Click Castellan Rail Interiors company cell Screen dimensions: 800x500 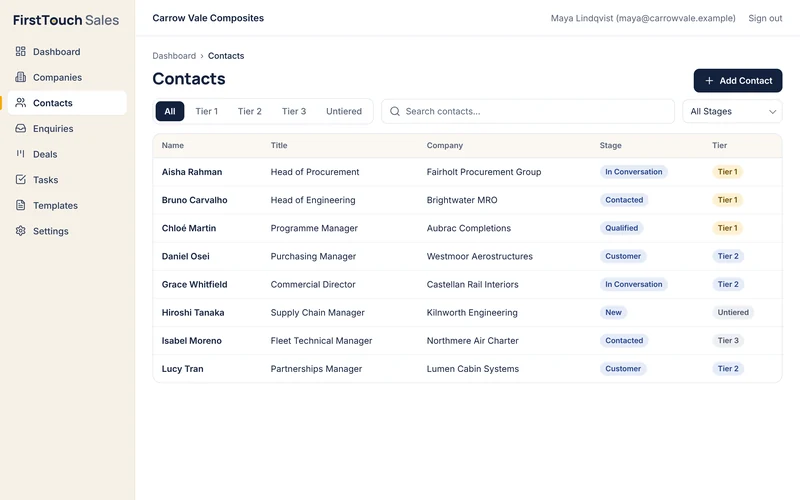472,284
